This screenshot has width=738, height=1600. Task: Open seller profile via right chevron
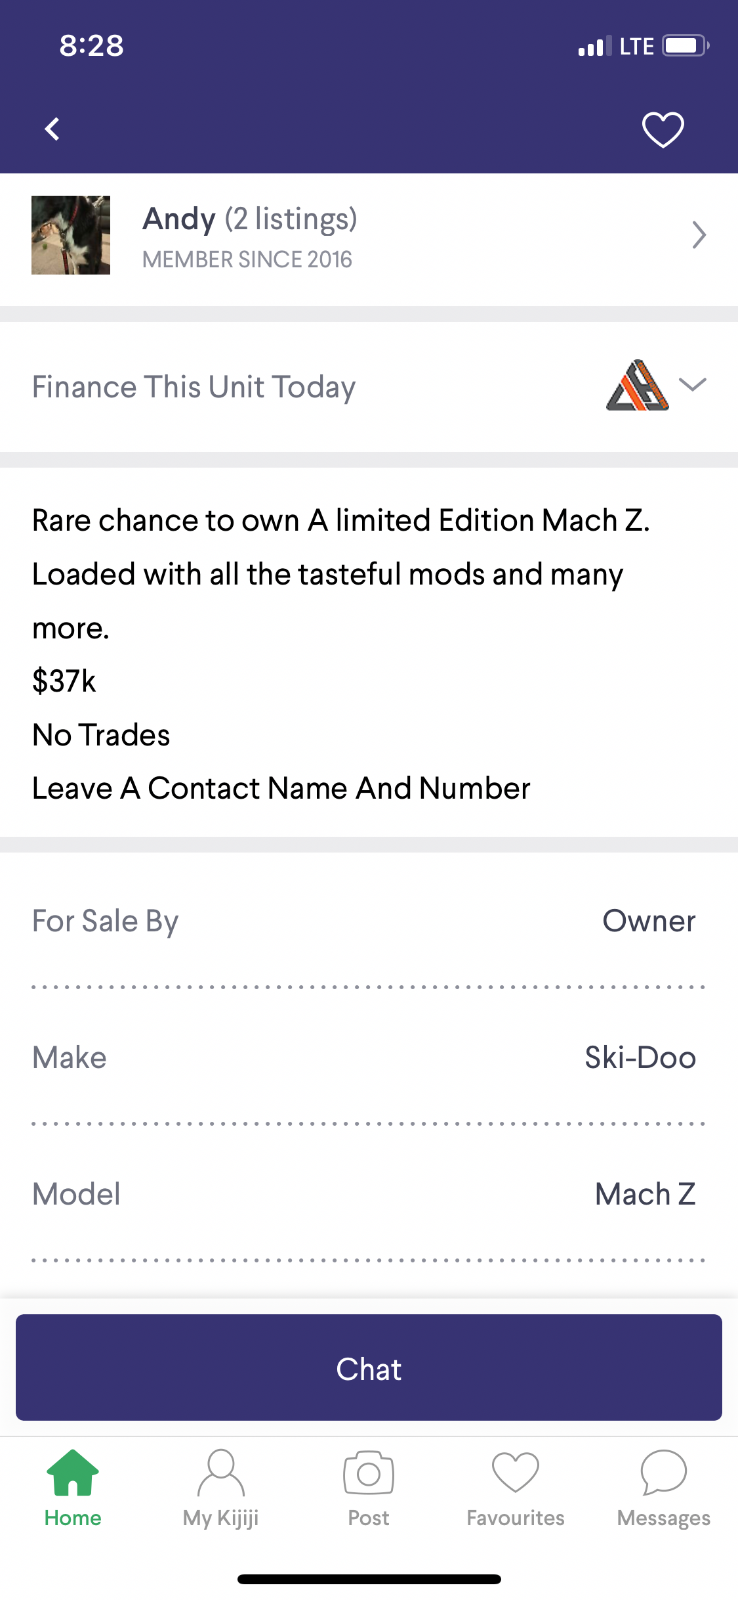coord(699,235)
